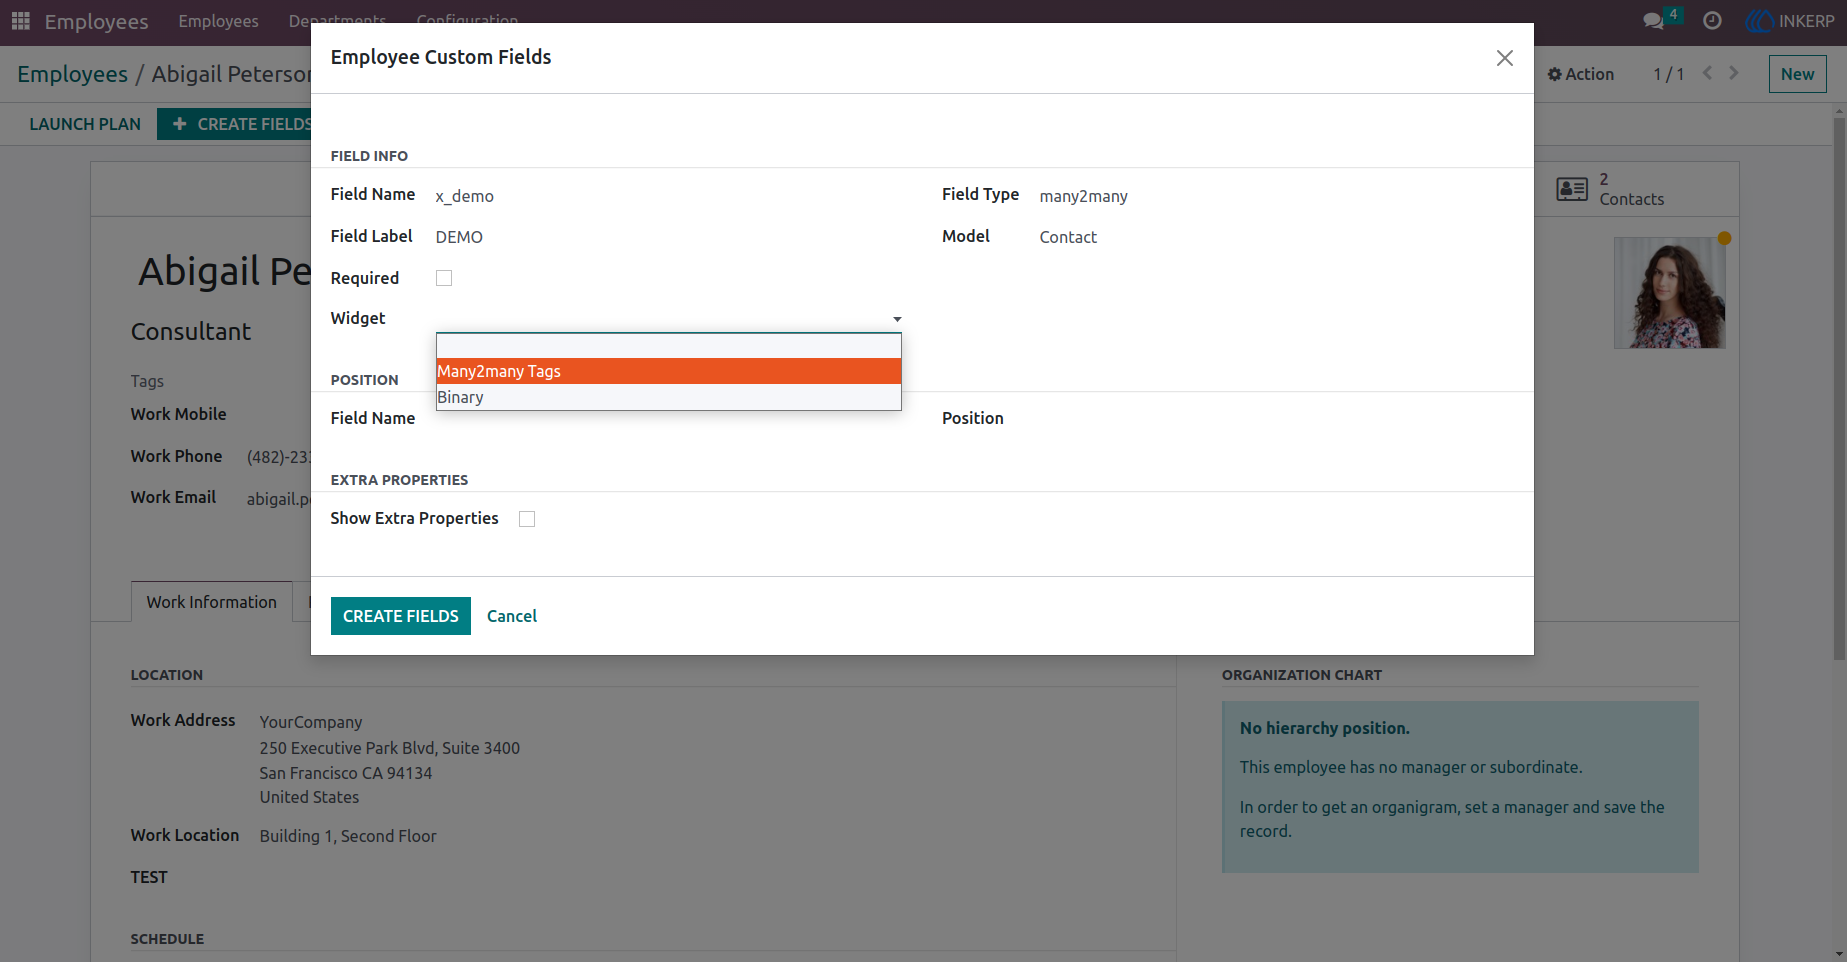The width and height of the screenshot is (1847, 962).
Task: Tick the Required checkbox
Action: (x=444, y=278)
